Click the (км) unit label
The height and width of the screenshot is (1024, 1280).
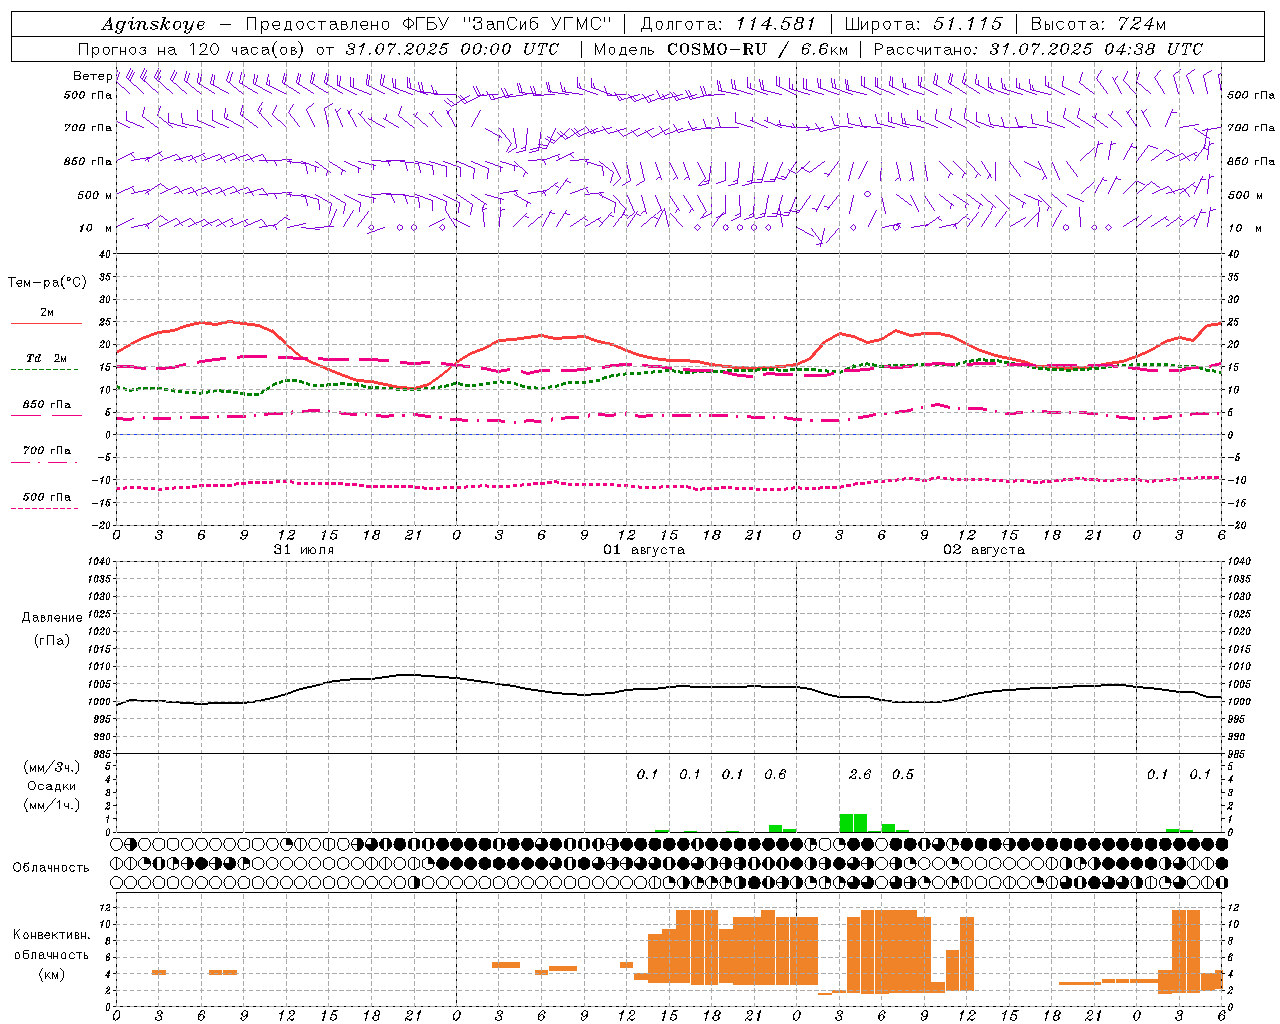point(52,973)
